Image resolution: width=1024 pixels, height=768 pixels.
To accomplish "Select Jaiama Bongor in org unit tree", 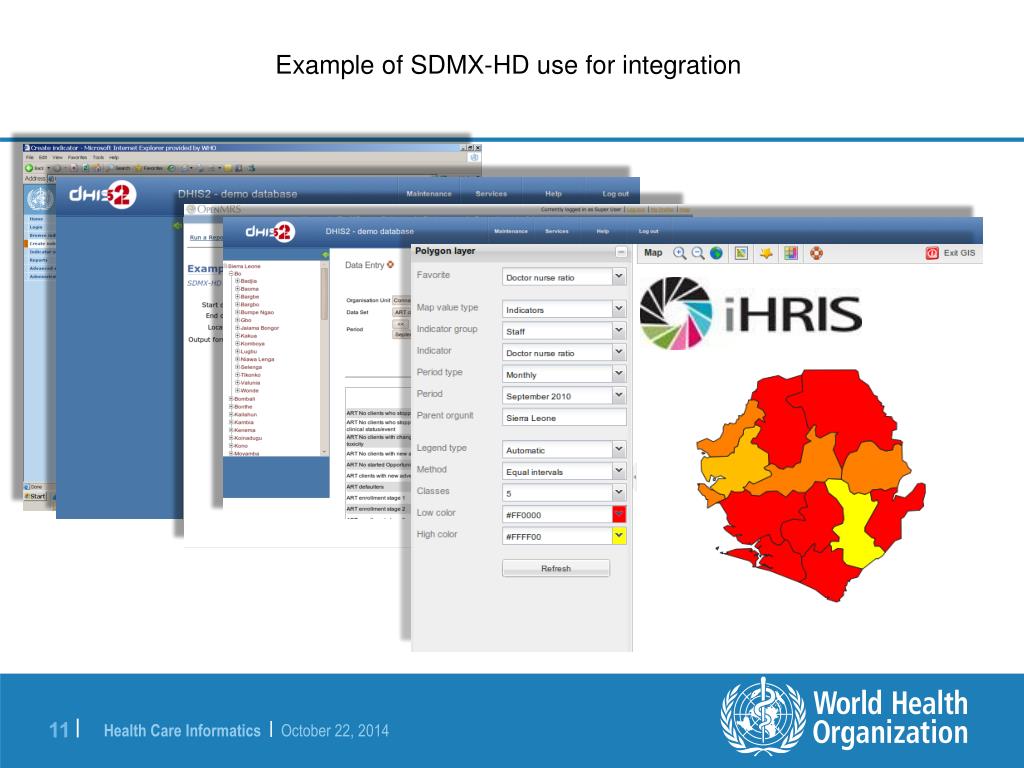I will pyautogui.click(x=259, y=328).
